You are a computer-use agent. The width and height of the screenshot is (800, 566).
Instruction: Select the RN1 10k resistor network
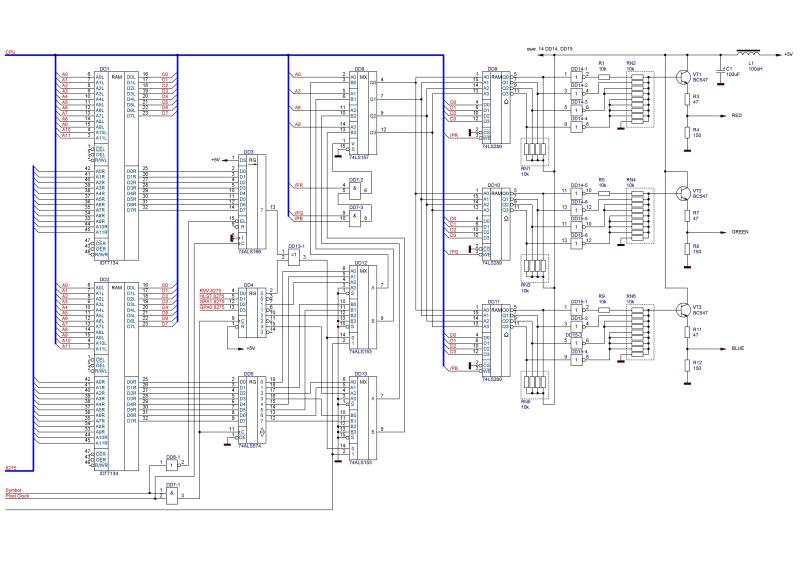click(x=536, y=151)
